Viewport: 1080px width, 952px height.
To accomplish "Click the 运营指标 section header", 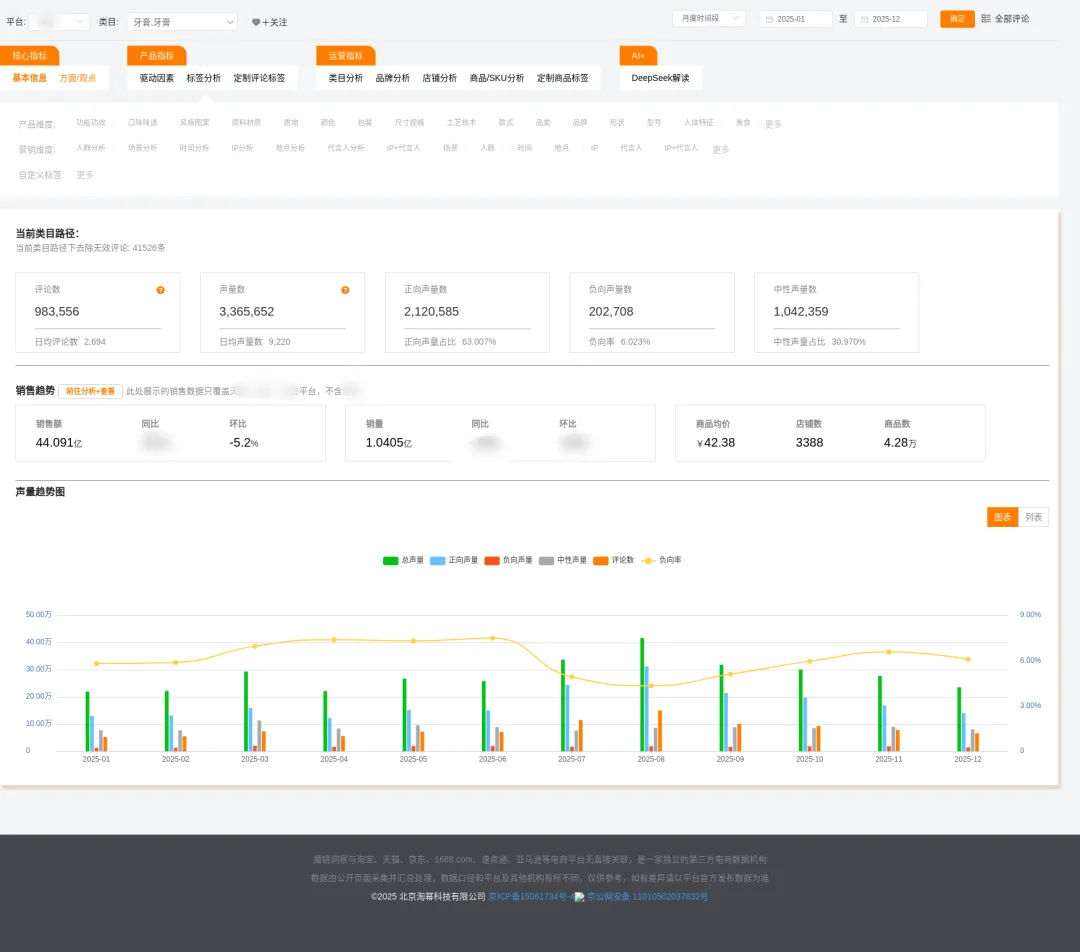I will pos(346,56).
